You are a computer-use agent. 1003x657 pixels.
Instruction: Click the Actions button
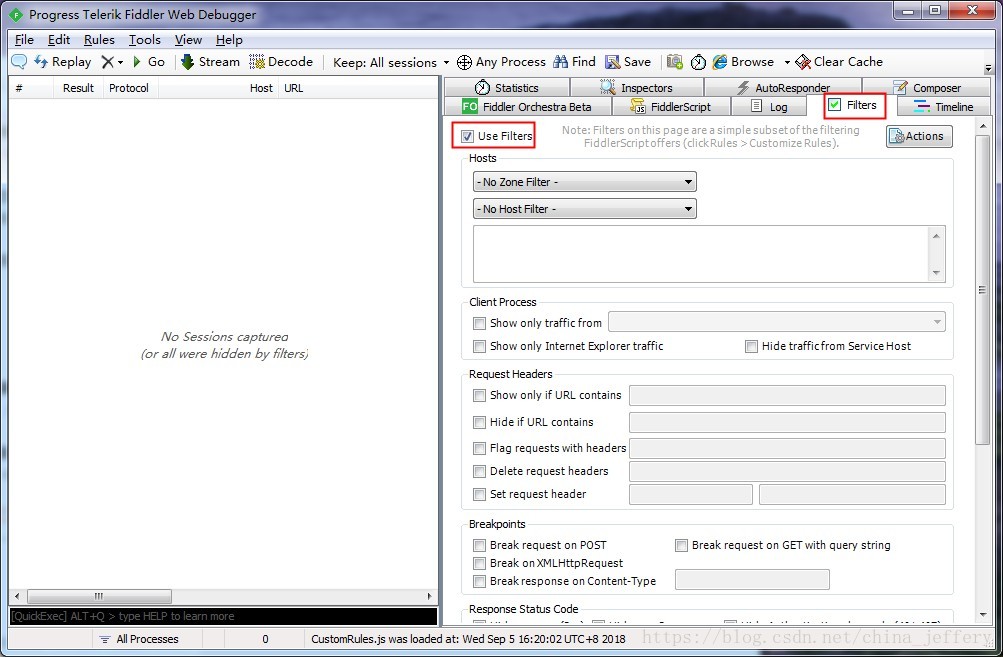[x=919, y=136]
